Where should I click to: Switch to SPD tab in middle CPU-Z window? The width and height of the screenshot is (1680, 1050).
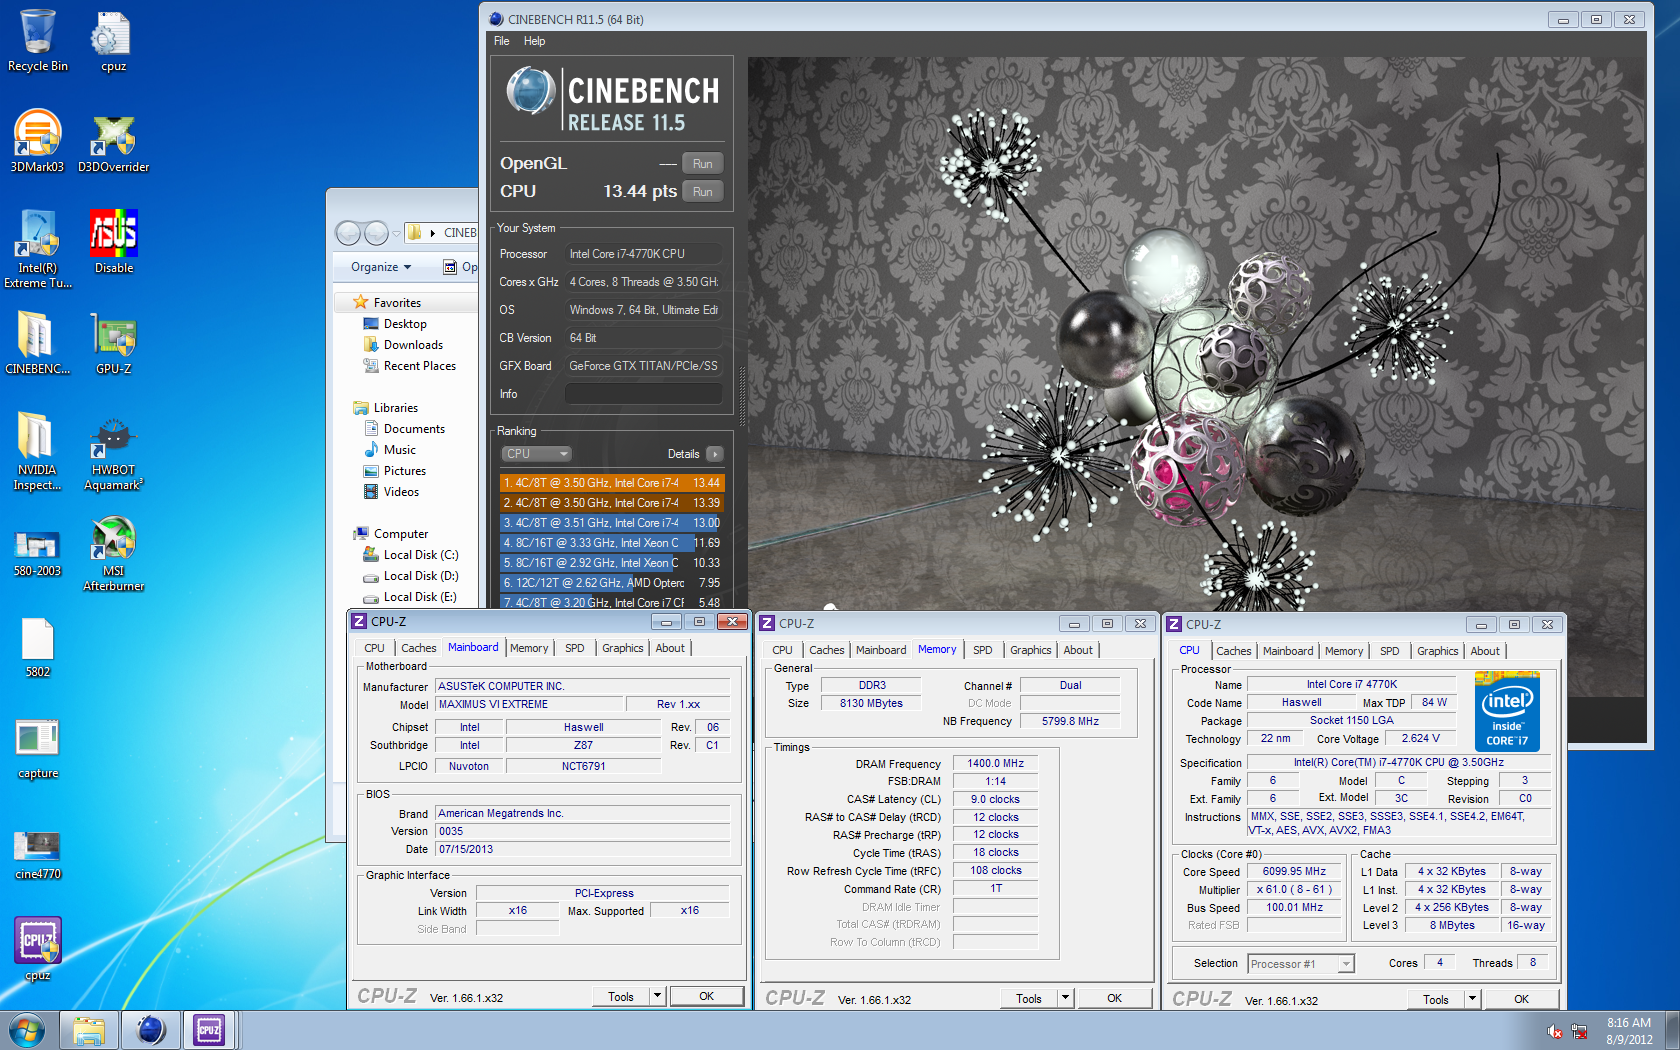point(983,650)
